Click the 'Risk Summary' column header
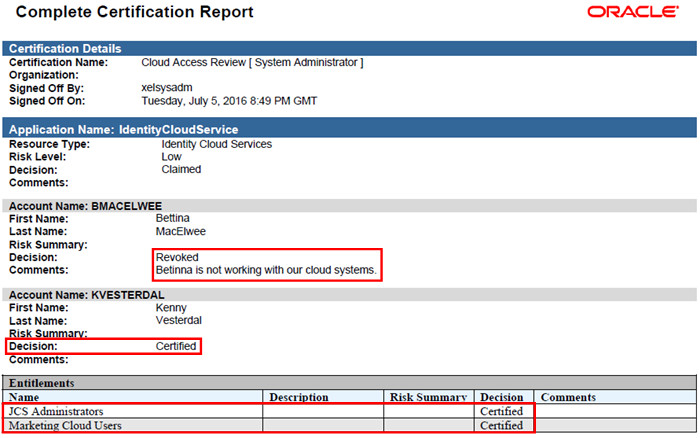This screenshot has width=700, height=438. tap(429, 397)
